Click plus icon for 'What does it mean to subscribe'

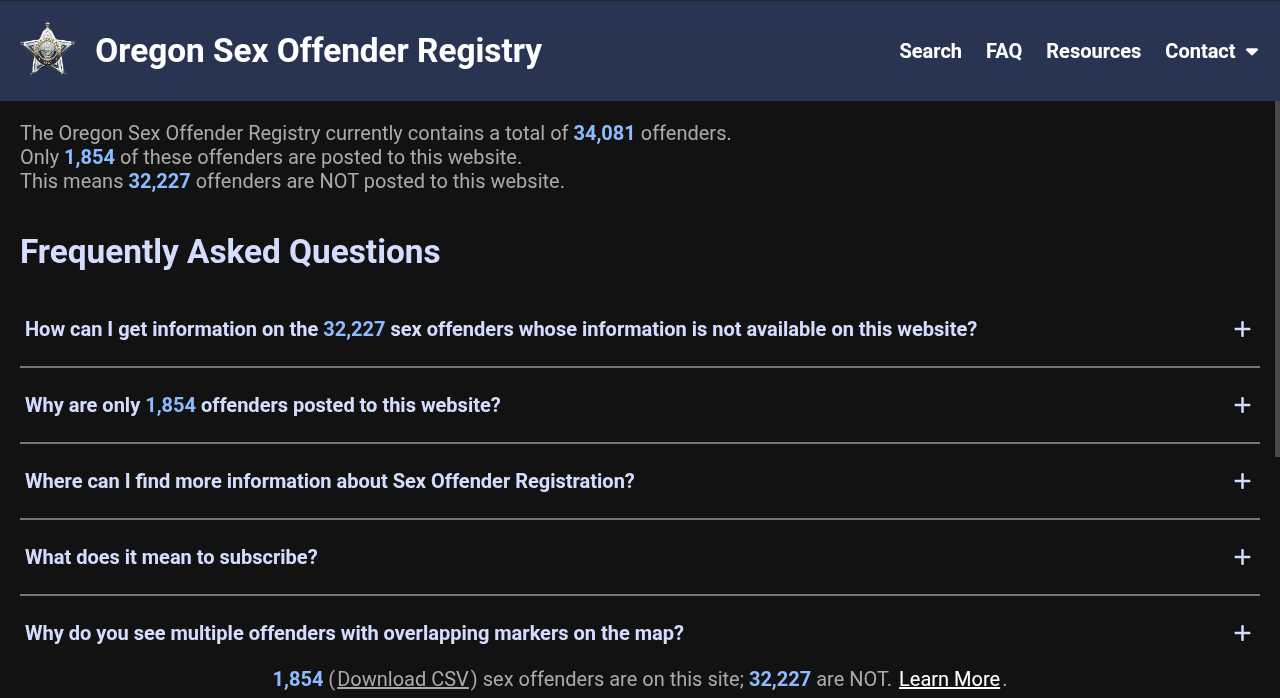(x=1242, y=557)
